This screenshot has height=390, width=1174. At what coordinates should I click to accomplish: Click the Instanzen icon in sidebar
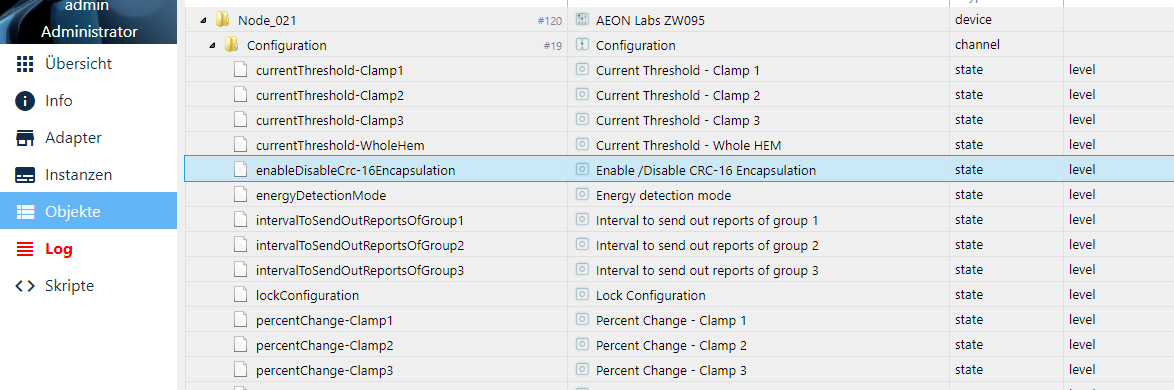tap(25, 175)
